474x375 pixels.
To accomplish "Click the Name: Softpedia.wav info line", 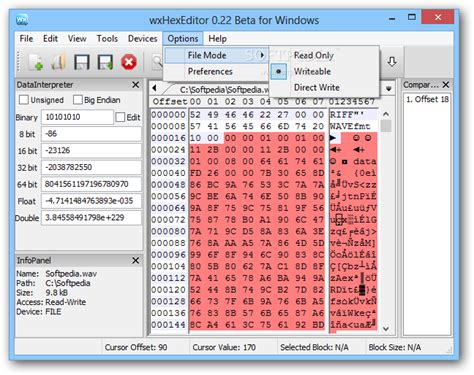I will (57, 274).
